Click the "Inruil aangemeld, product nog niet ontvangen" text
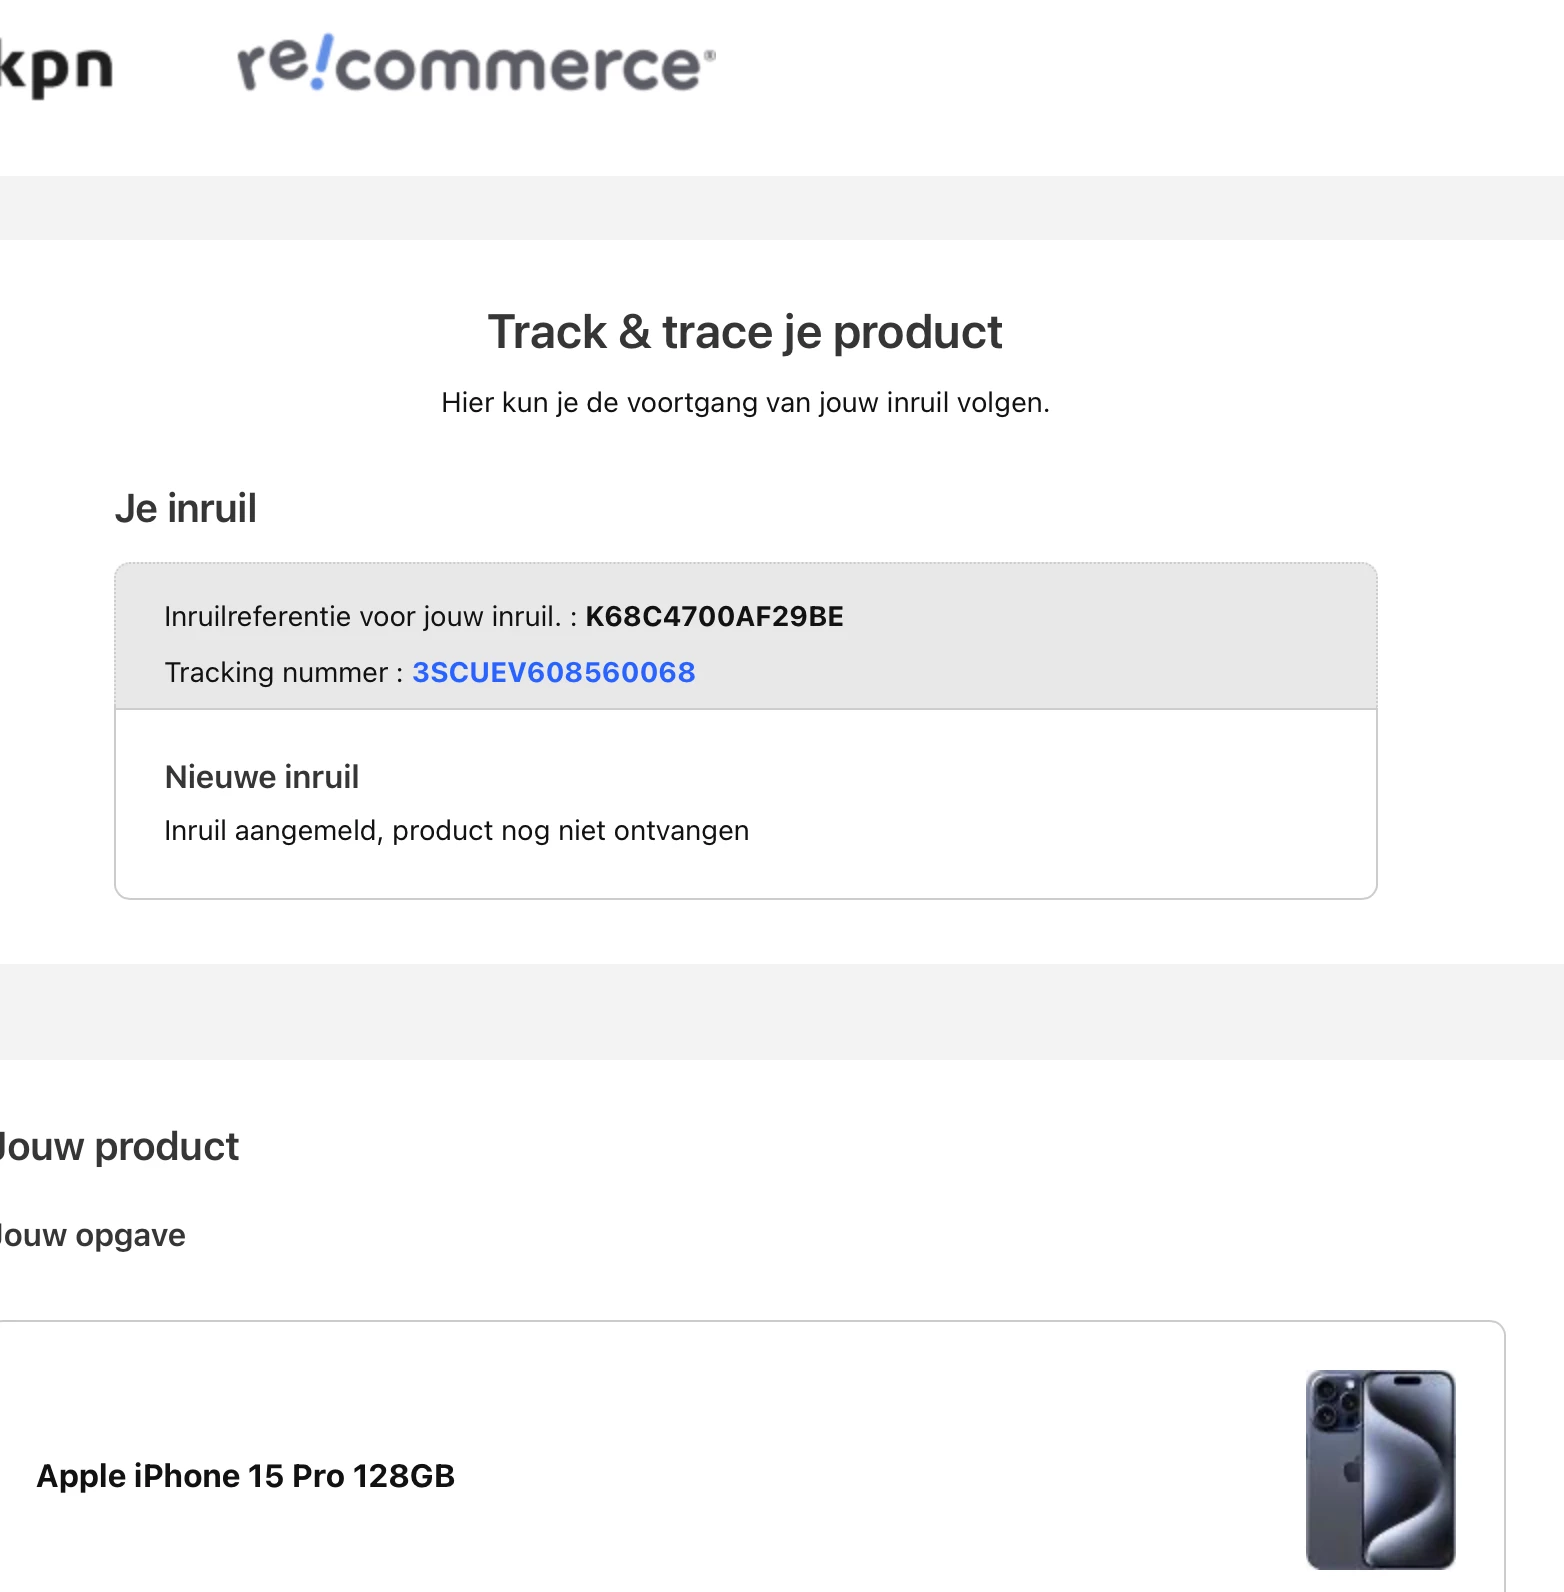Image resolution: width=1564 pixels, height=1592 pixels. click(456, 831)
